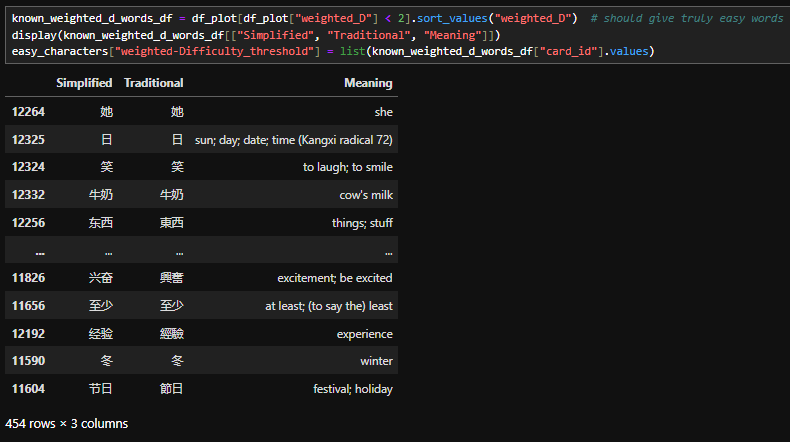This screenshot has height=442, width=790.
Task: Click the '454 rows × 3 columns' summary text
Action: [x=66, y=424]
